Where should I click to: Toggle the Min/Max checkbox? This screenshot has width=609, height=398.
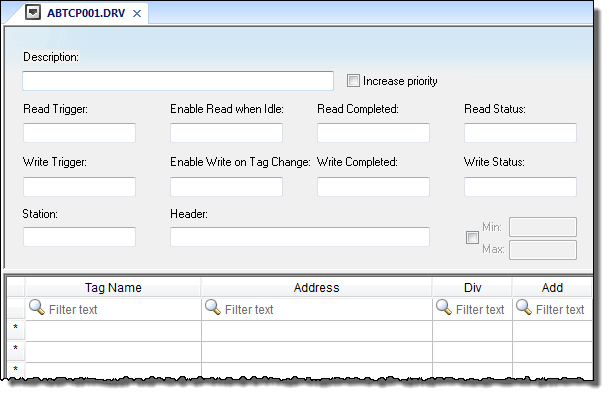tap(472, 237)
